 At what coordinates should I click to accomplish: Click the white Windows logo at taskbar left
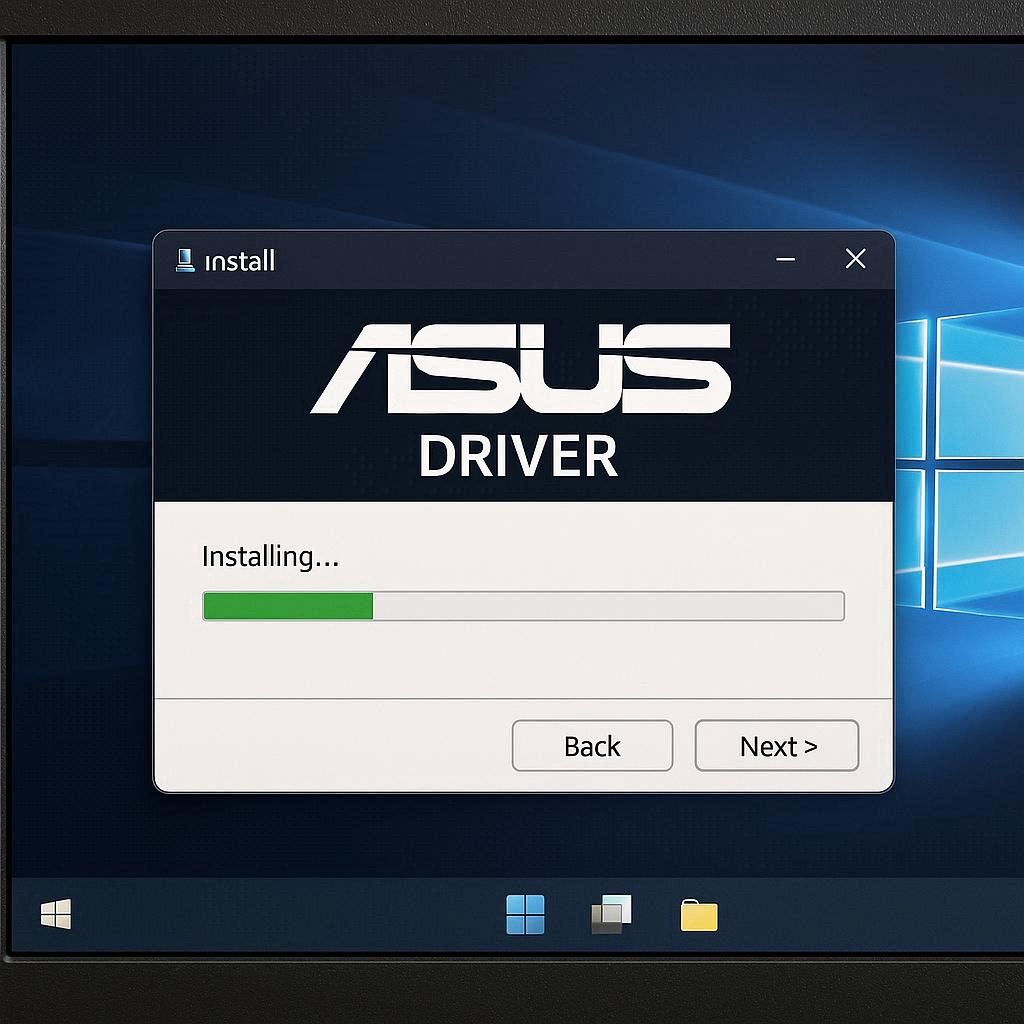[x=56, y=914]
